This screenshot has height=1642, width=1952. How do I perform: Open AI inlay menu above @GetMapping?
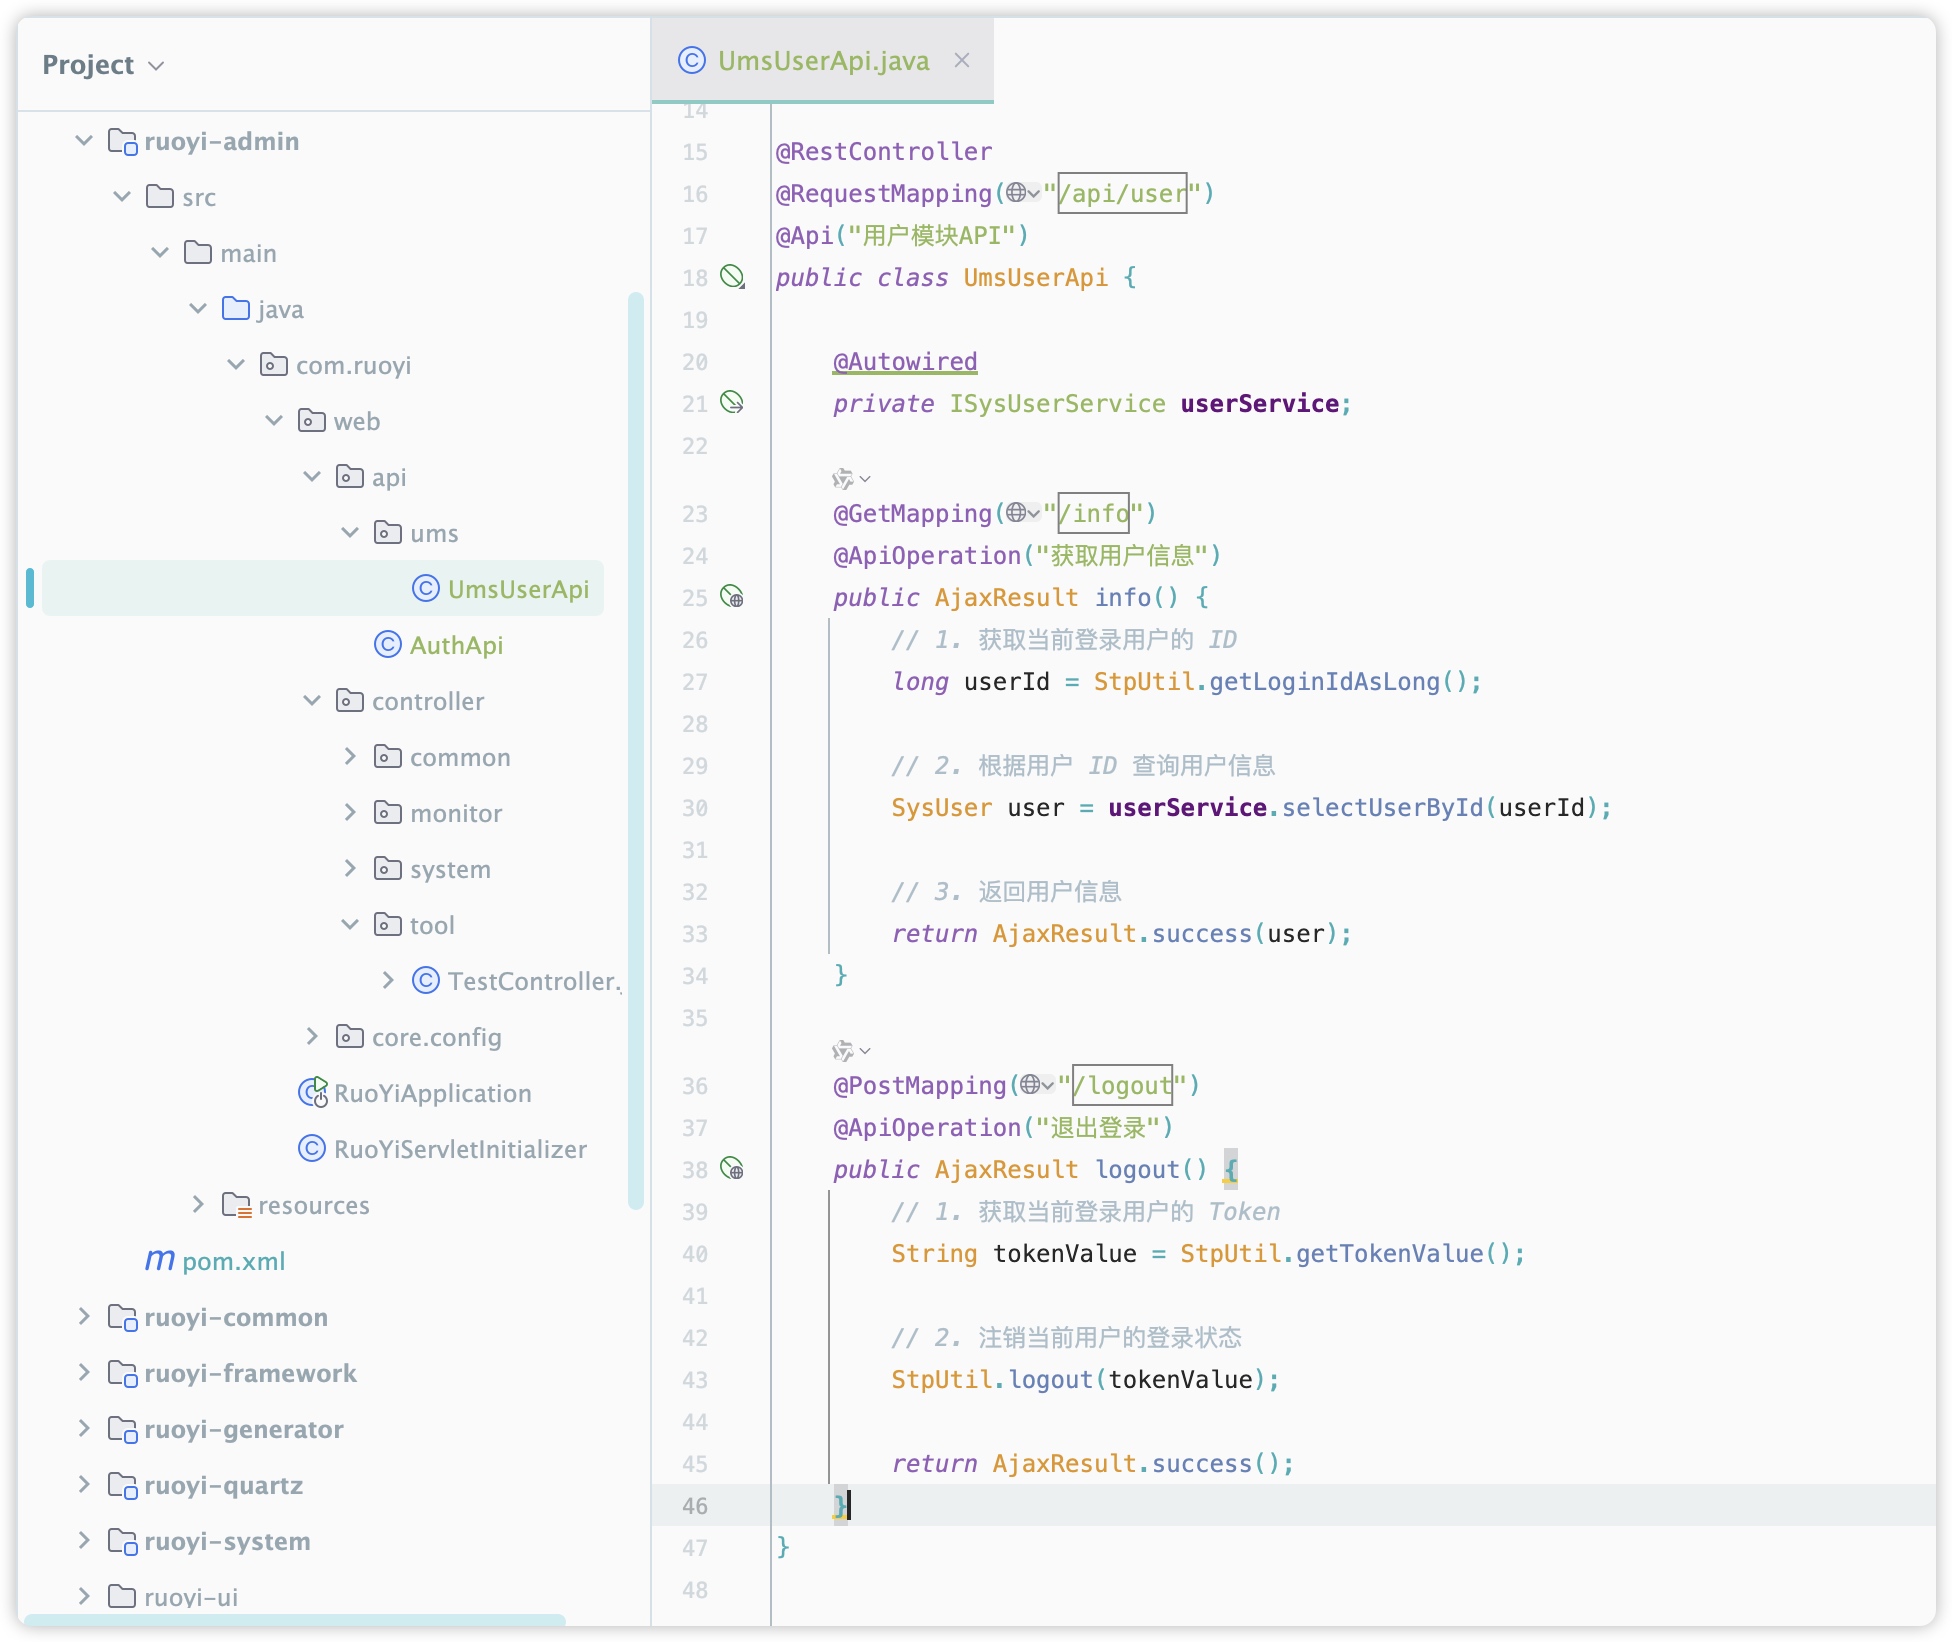click(851, 479)
